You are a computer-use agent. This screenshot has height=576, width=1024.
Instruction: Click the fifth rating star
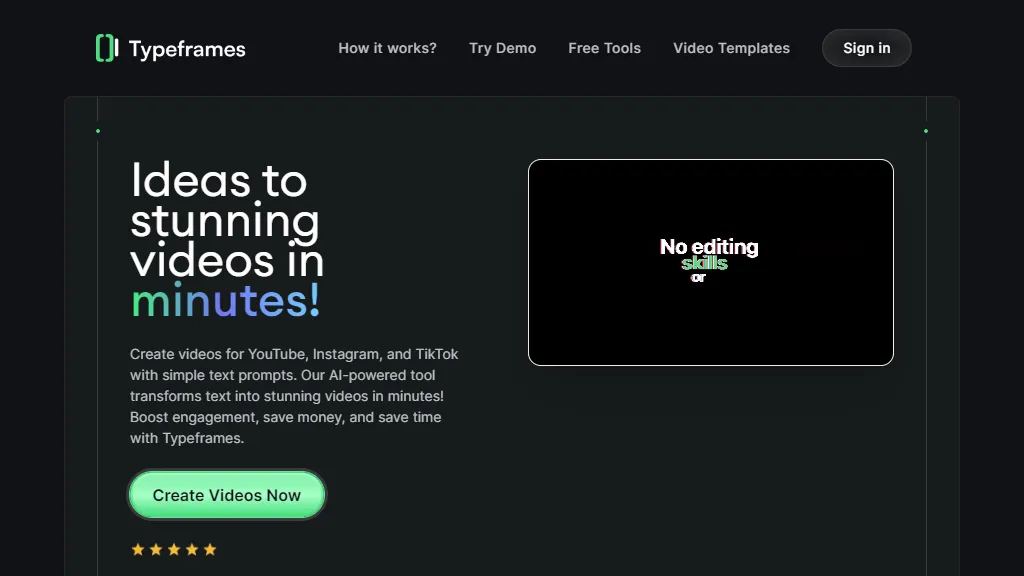210,549
